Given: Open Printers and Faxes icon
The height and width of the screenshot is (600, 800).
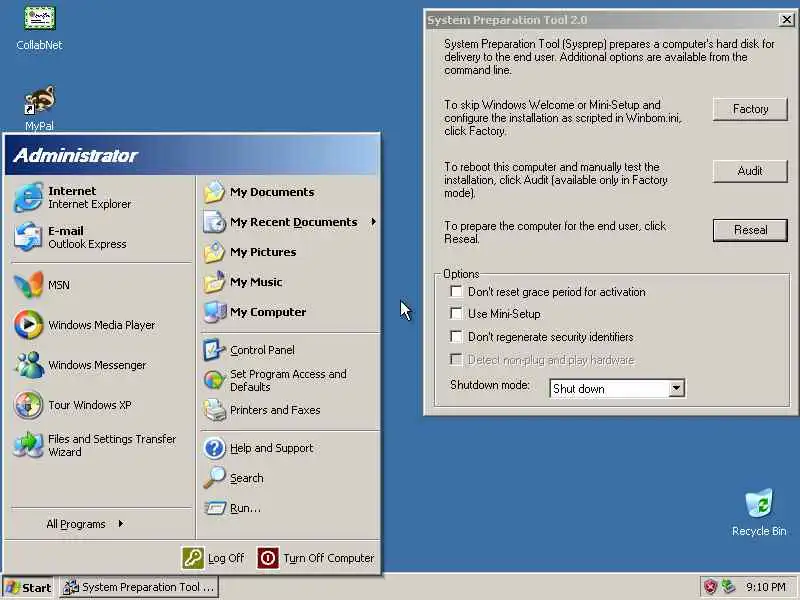Looking at the screenshot, I should point(214,410).
